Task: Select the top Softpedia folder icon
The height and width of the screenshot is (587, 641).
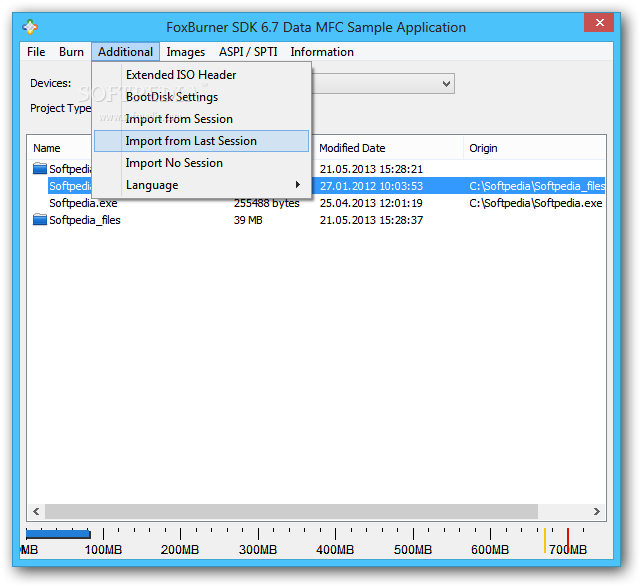Action: pos(40,168)
